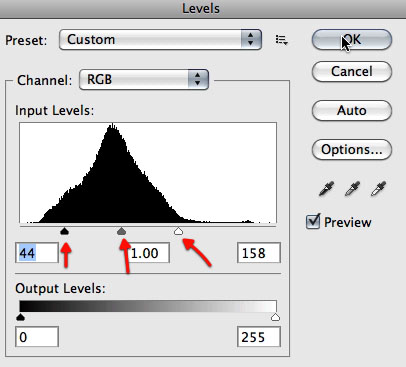Open the Channel dropdown showing RGB
Screen dimensions: 406x367
[x=144, y=79]
